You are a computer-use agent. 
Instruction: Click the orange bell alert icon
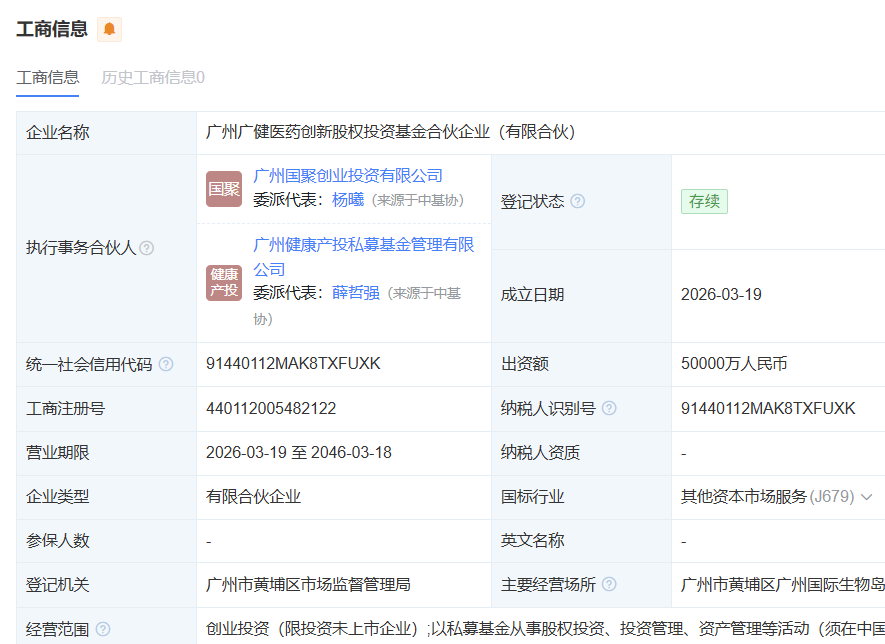pos(109,29)
